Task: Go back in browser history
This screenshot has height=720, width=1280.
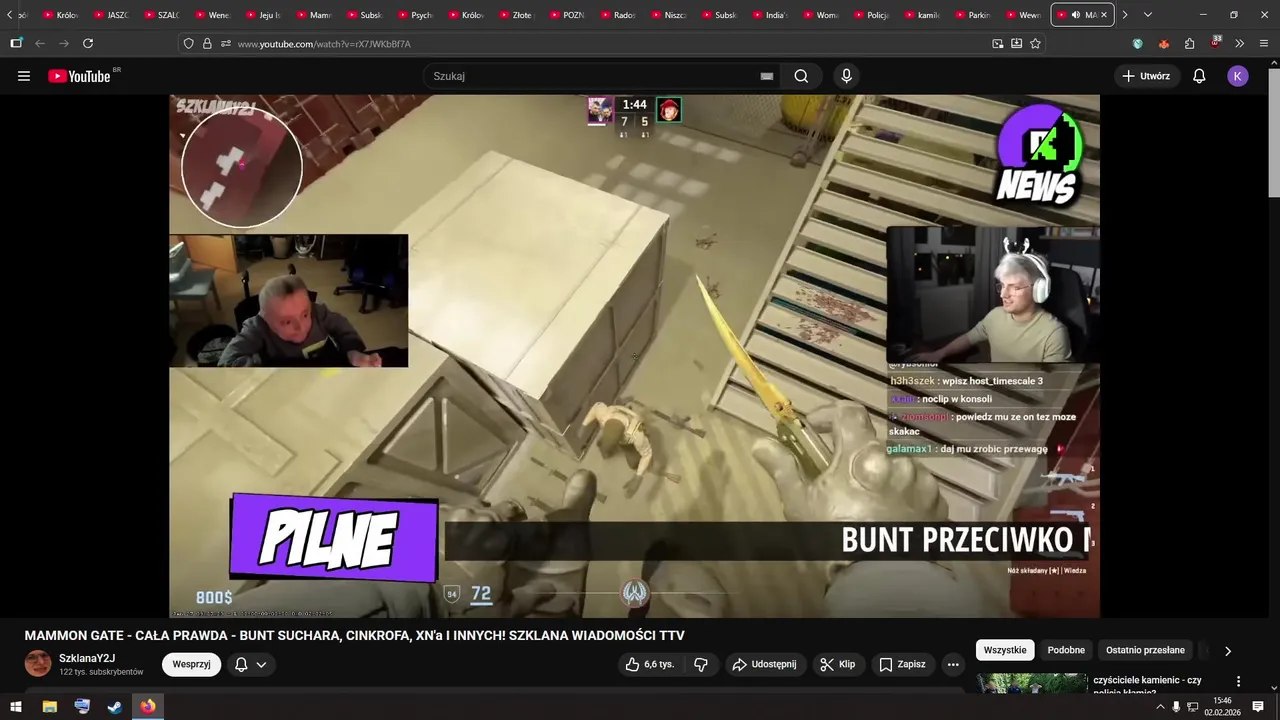Action: (40, 44)
